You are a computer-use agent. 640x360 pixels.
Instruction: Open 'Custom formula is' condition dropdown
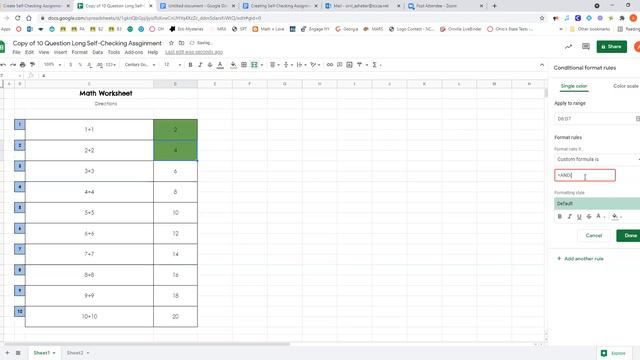597,159
